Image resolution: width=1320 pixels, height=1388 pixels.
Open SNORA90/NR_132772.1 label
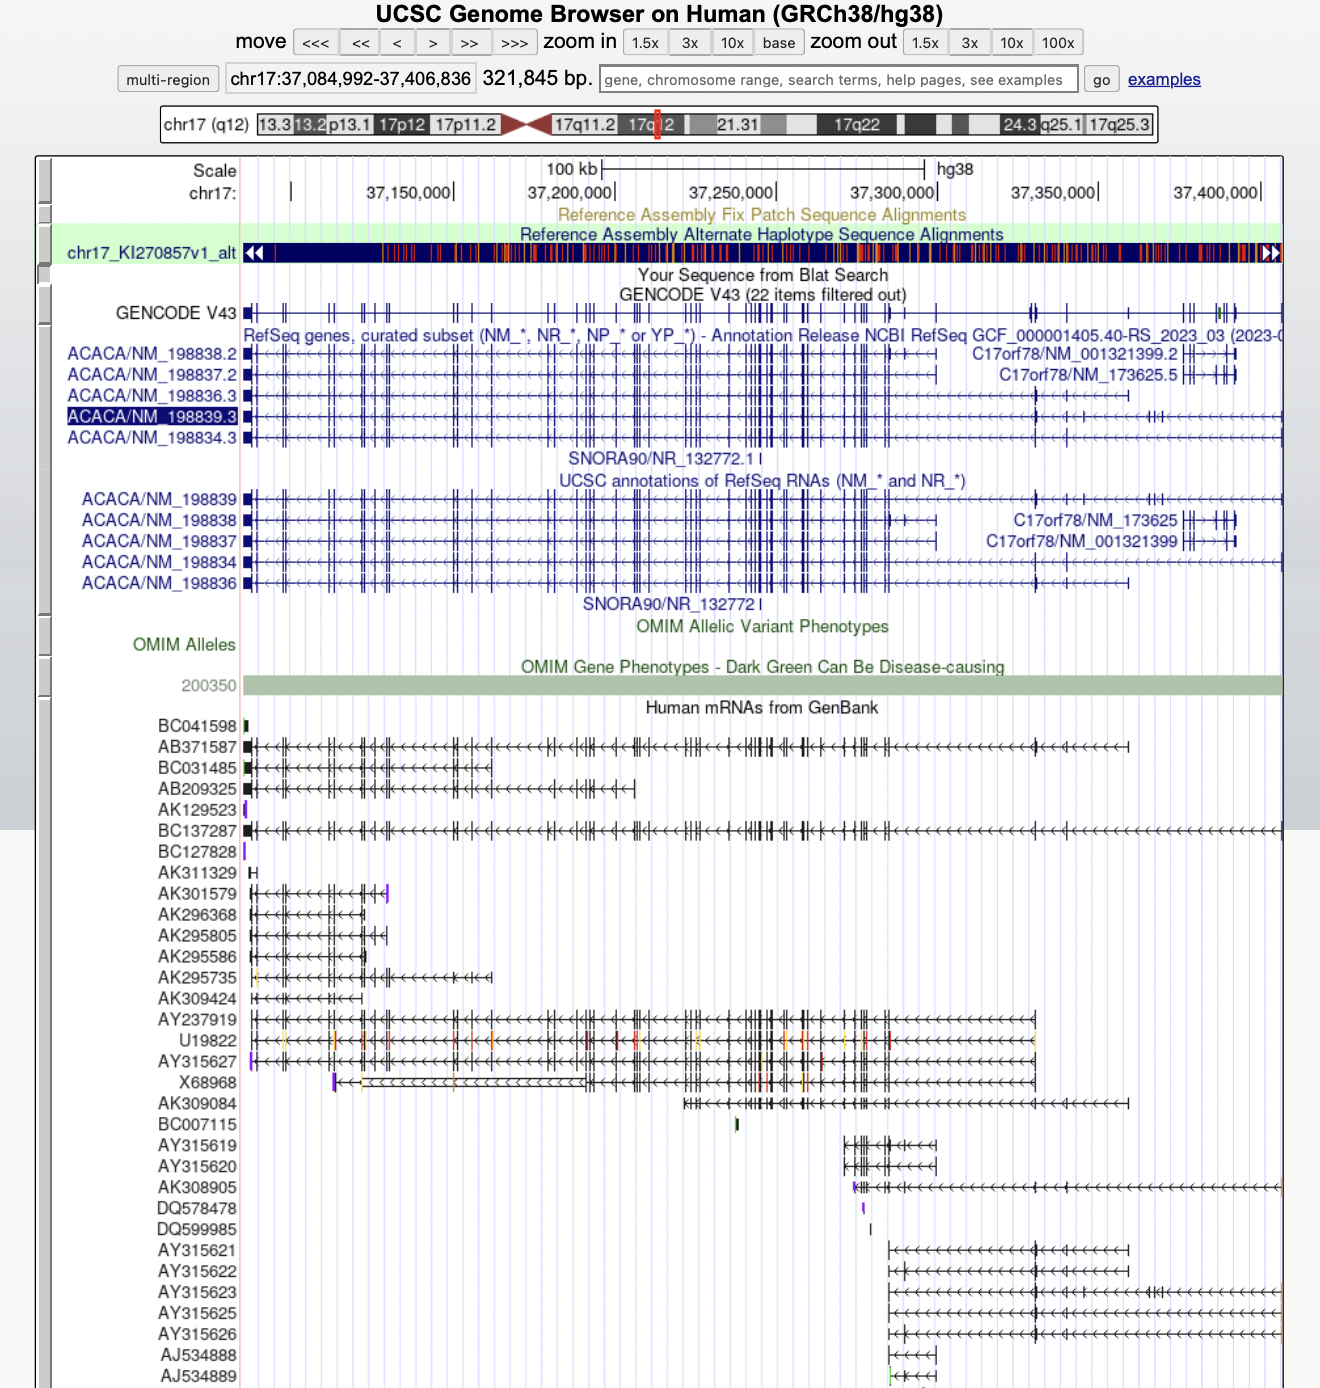(661, 459)
